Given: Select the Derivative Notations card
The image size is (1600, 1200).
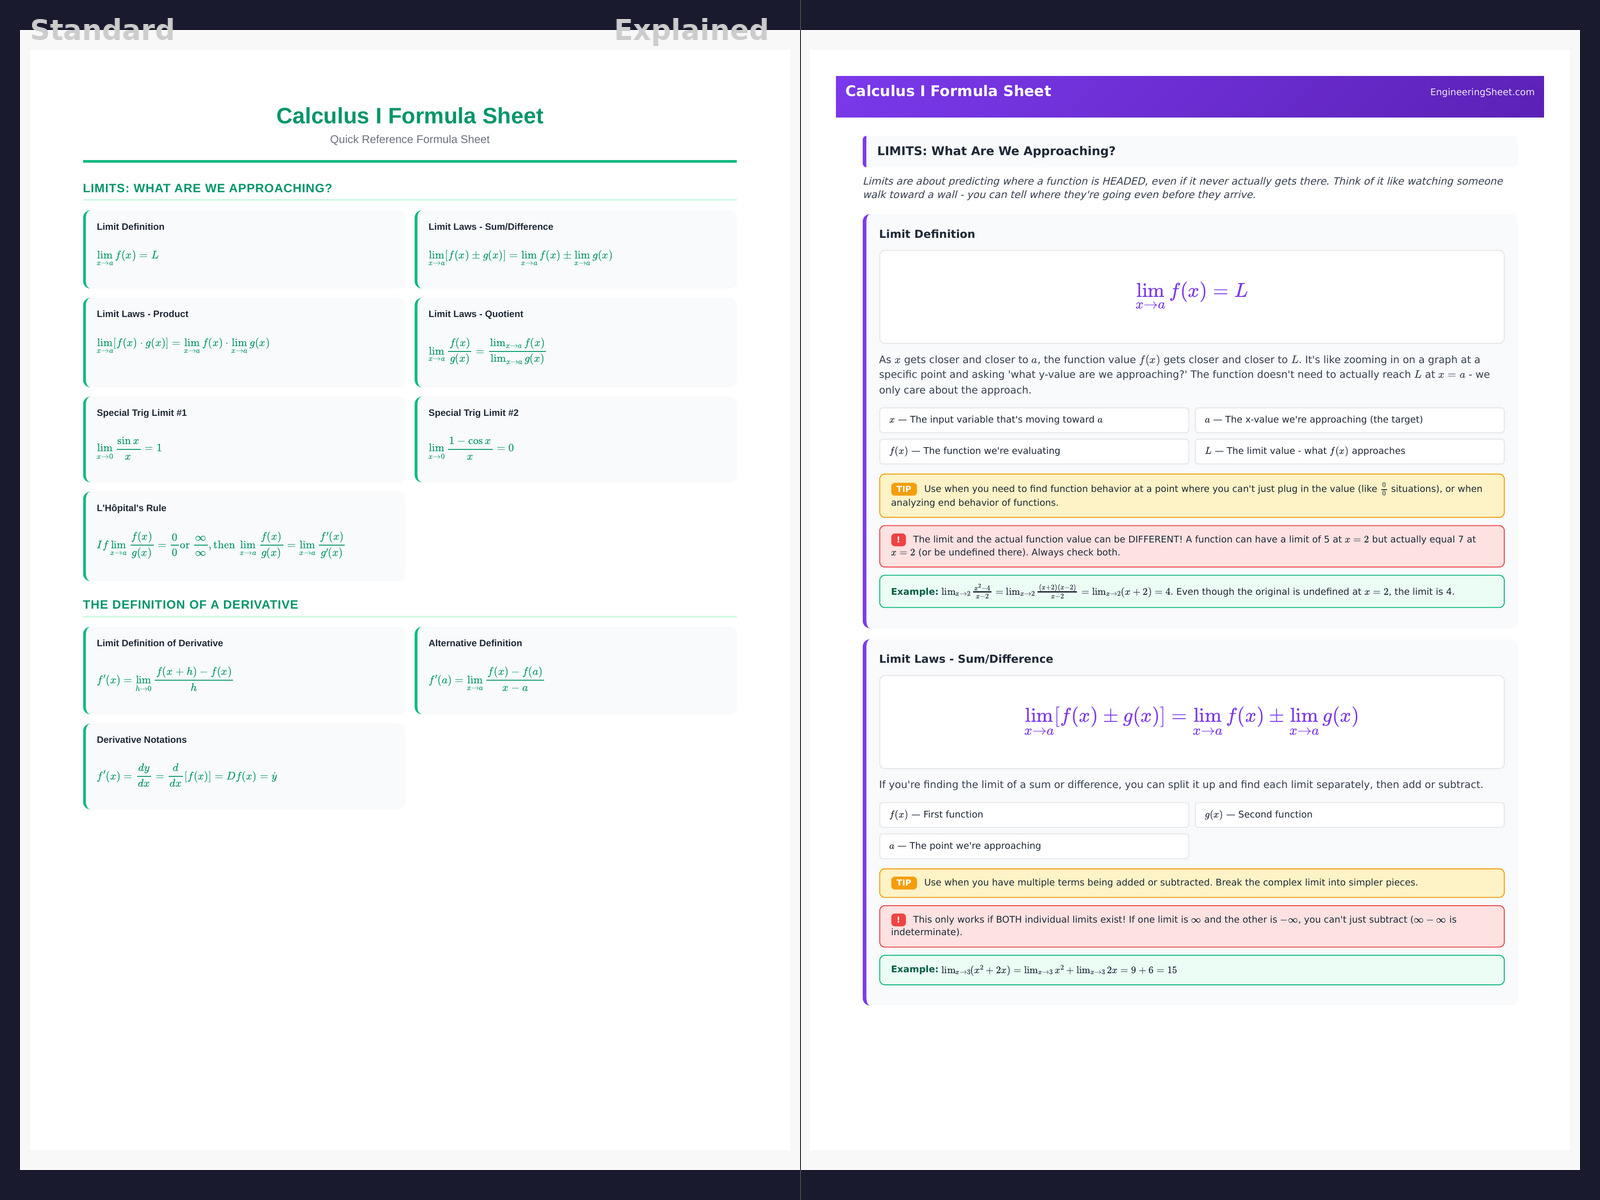Looking at the screenshot, I should [245, 766].
